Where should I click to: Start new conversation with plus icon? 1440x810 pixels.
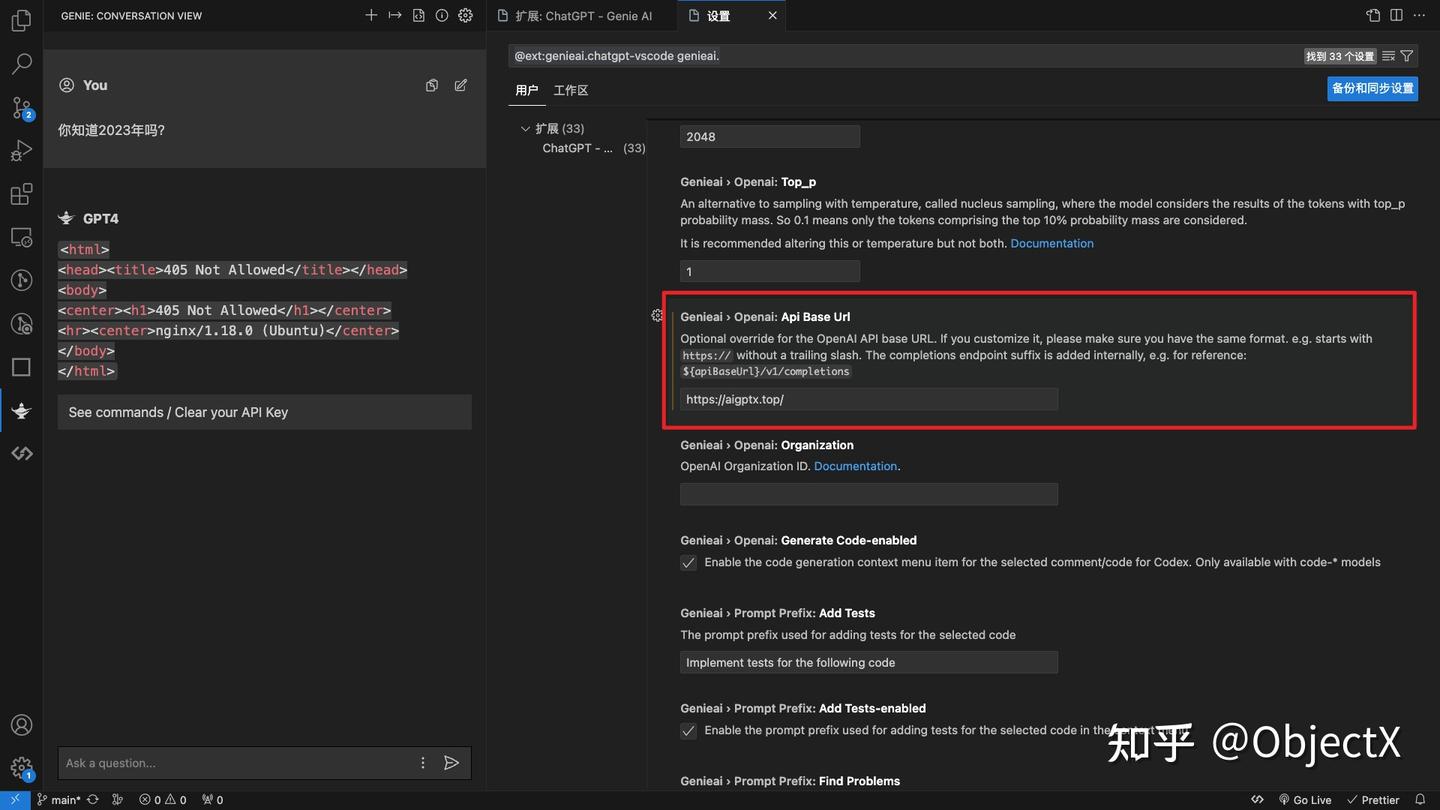pos(371,15)
